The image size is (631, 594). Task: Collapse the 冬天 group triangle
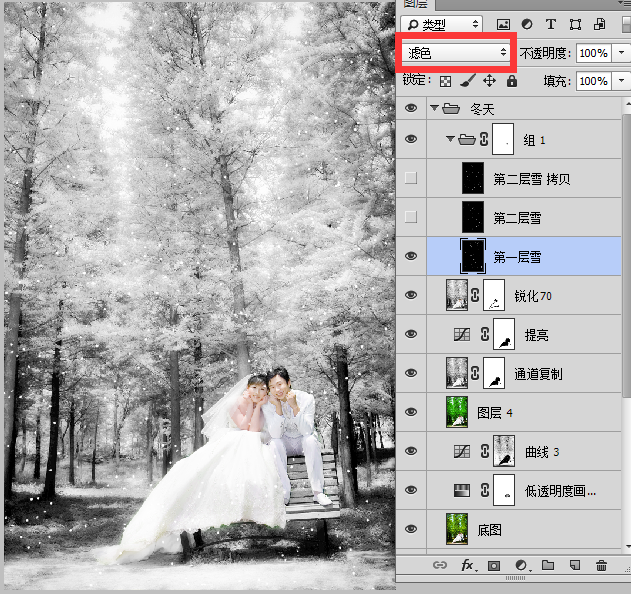coord(434,108)
